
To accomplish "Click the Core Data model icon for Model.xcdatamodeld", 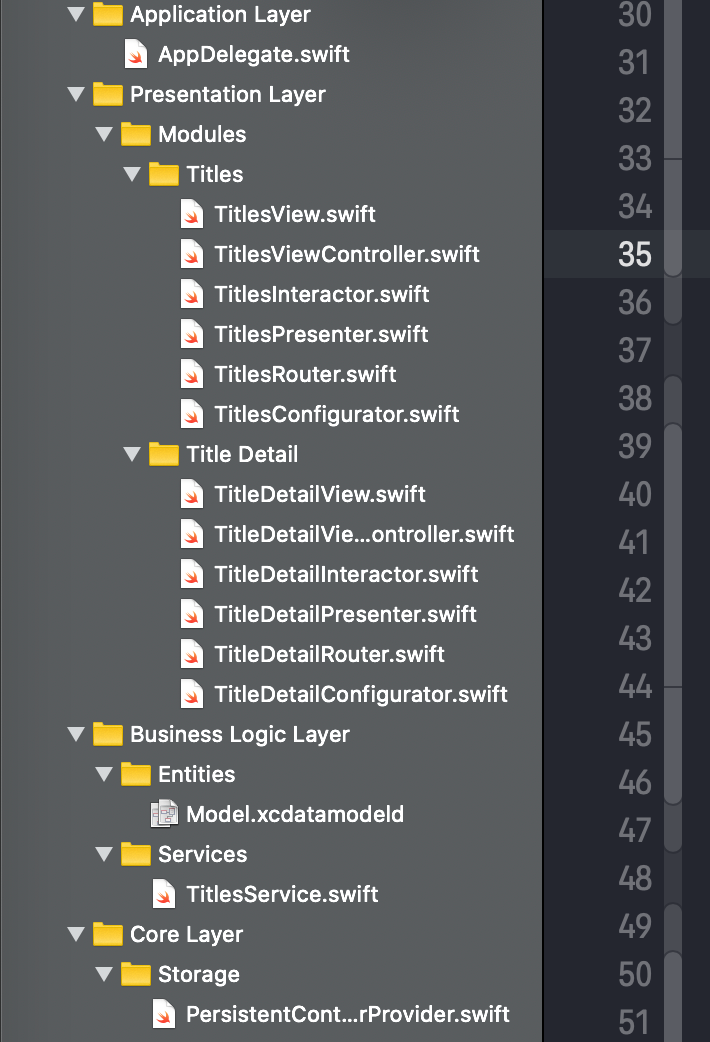I will 163,814.
